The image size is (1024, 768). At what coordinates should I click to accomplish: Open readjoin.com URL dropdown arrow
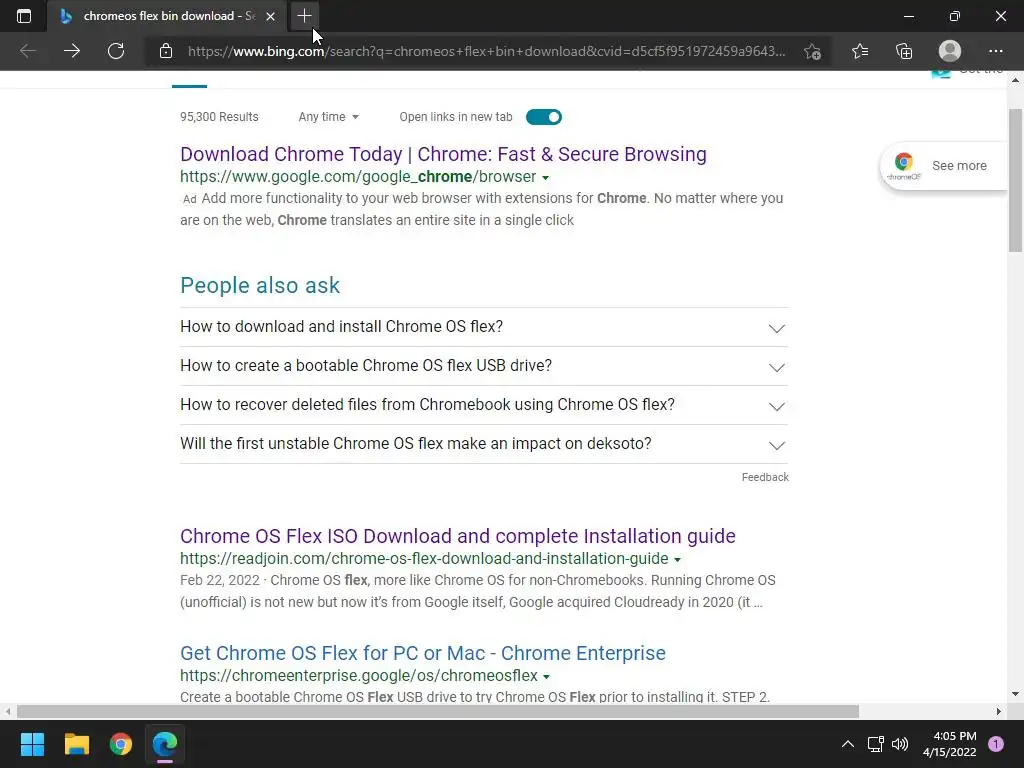point(677,560)
